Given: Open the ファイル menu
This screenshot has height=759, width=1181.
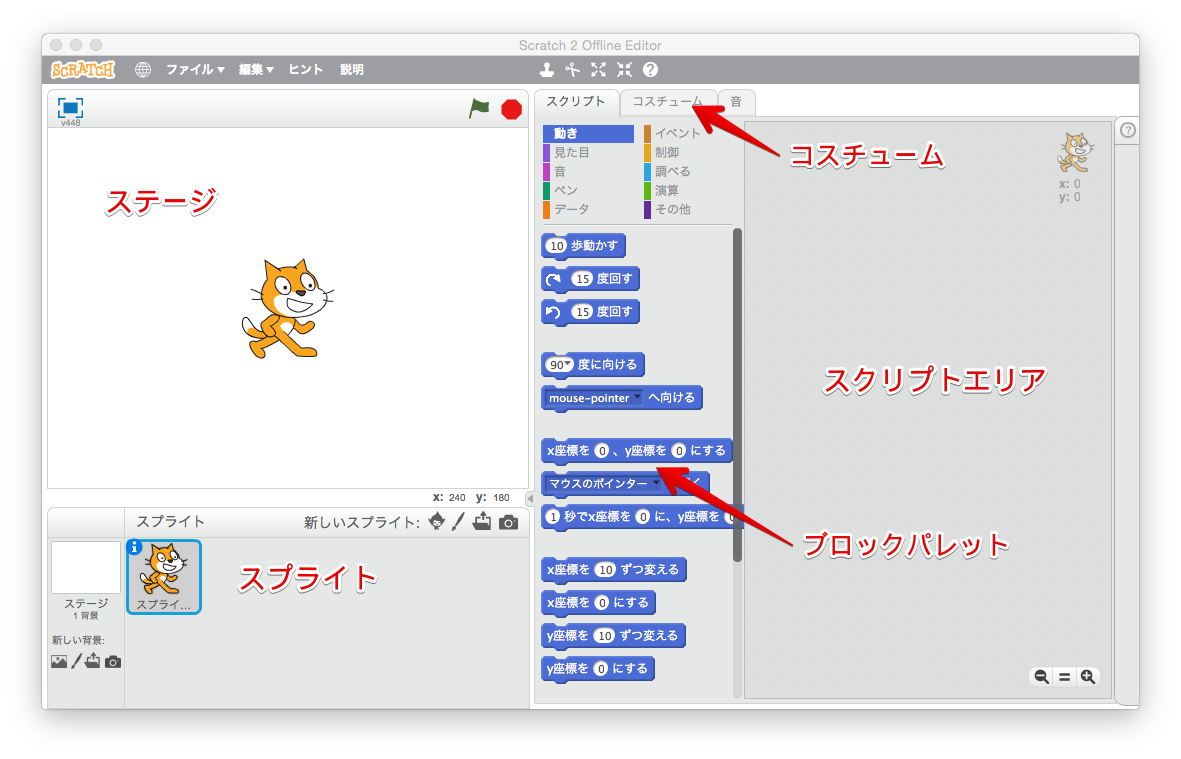Looking at the screenshot, I should [195, 70].
